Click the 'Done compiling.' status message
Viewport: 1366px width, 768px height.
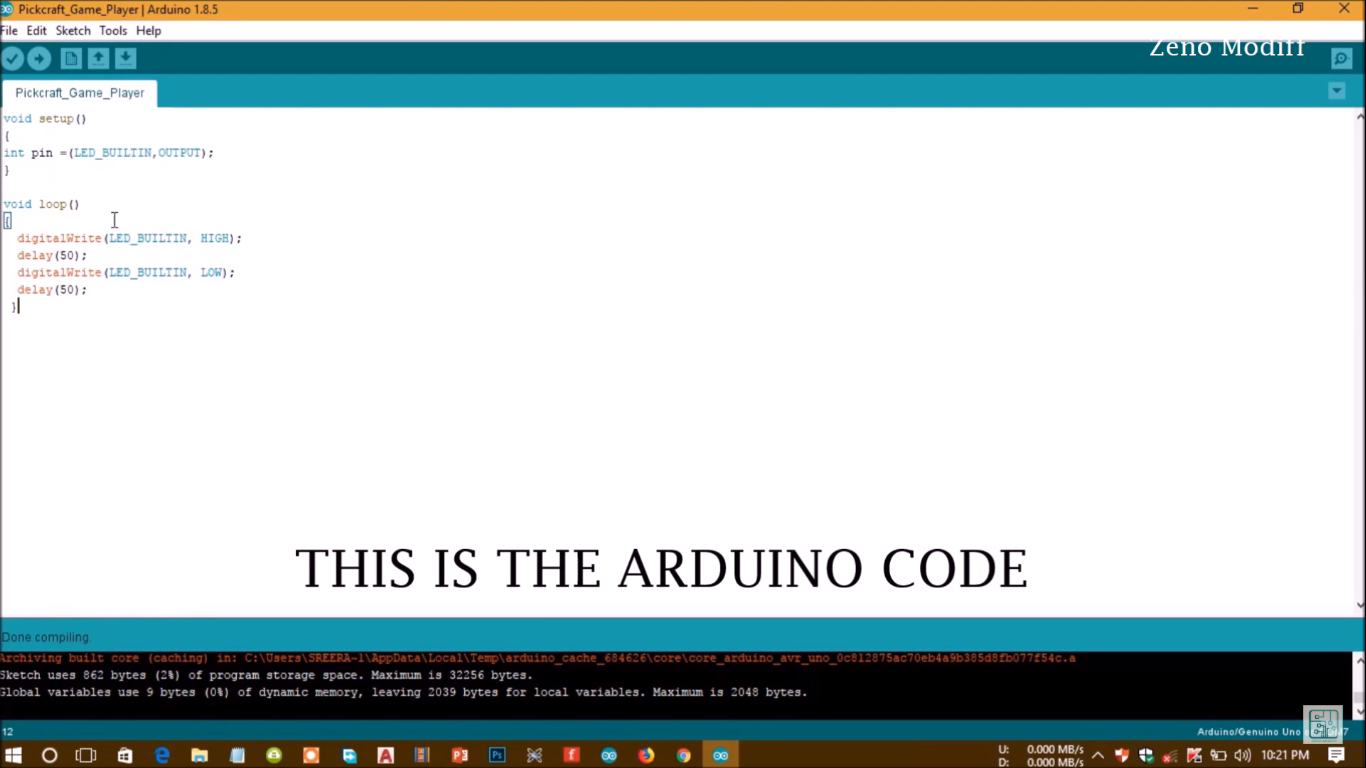(x=46, y=637)
